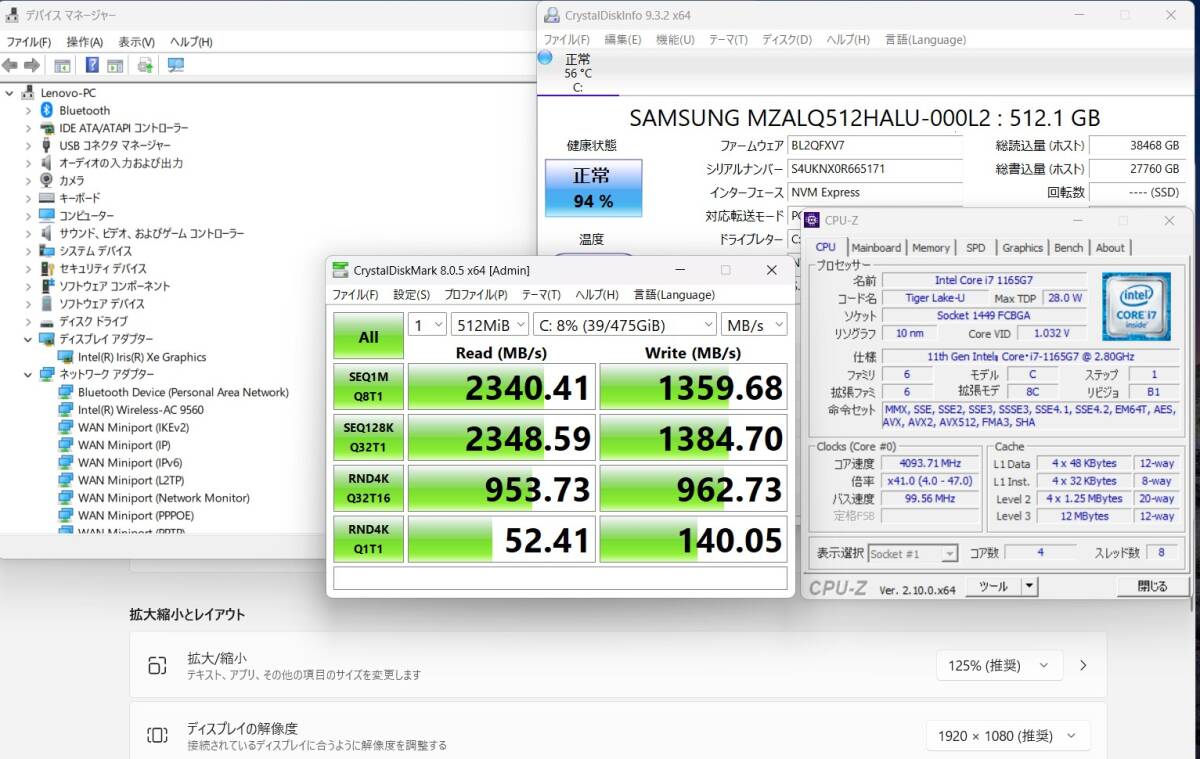Open CrystalDiskMark 設定(S) menu
Screen dimensions: 1200x759
[411, 295]
